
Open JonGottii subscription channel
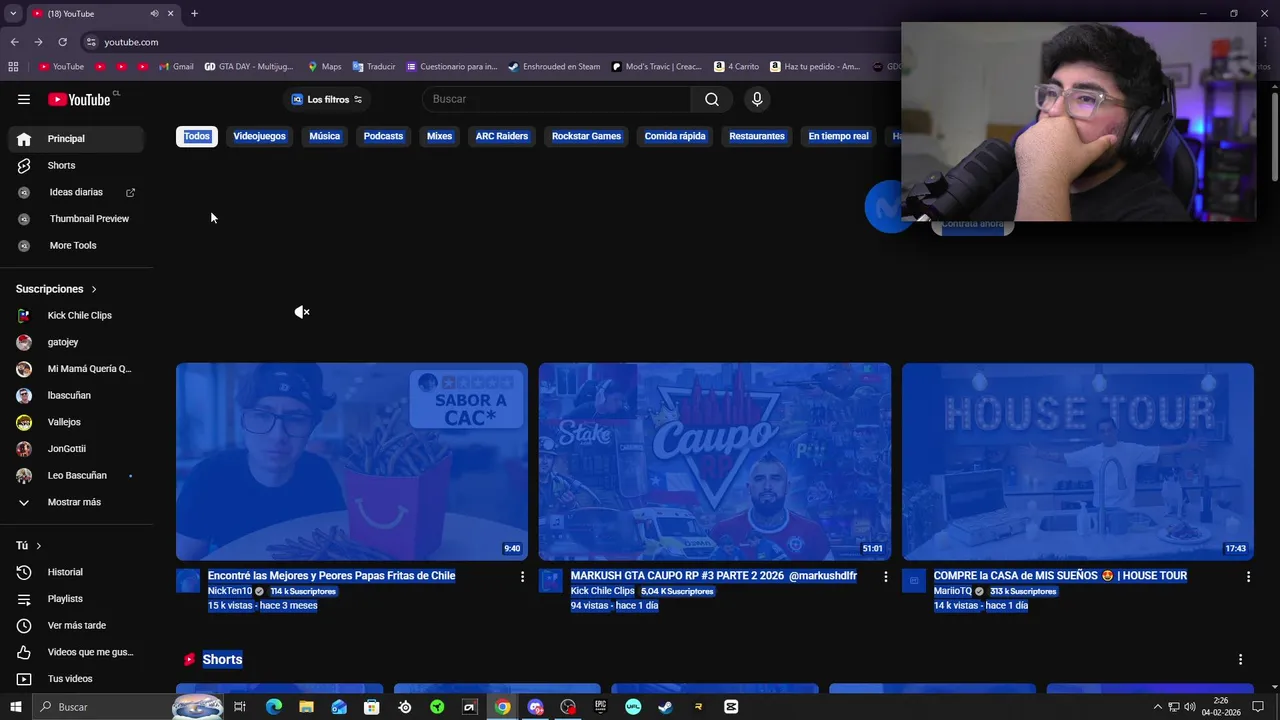[76, 449]
